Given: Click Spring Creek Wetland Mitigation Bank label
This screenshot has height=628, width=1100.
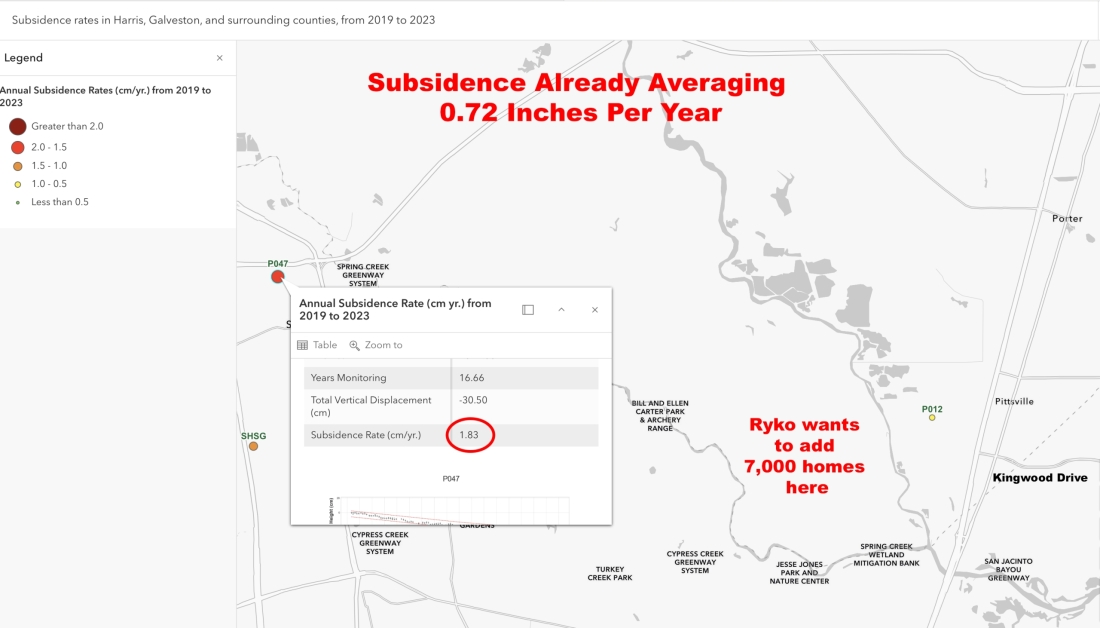Looking at the screenshot, I should [x=886, y=554].
